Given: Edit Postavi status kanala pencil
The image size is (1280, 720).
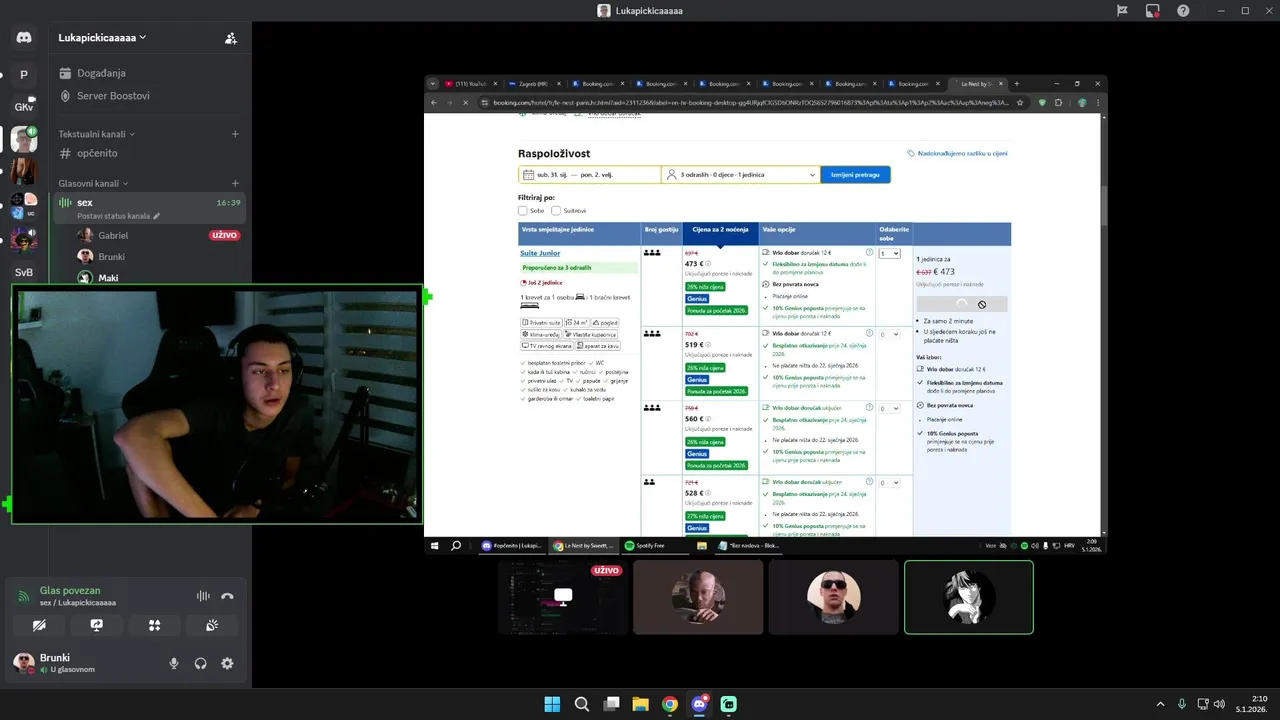Looking at the screenshot, I should tap(156, 216).
